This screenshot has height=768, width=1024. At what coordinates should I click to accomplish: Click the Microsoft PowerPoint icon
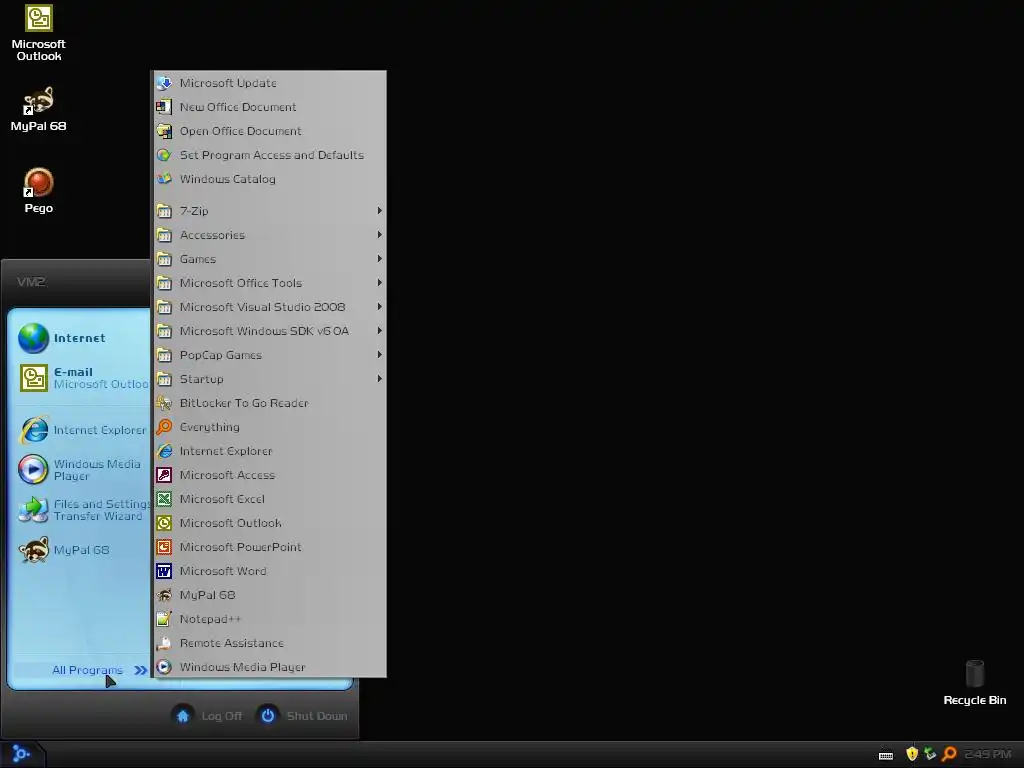(164, 547)
